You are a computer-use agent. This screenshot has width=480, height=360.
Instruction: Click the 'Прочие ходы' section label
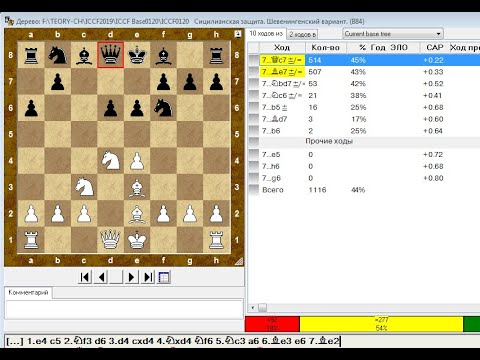click(329, 141)
